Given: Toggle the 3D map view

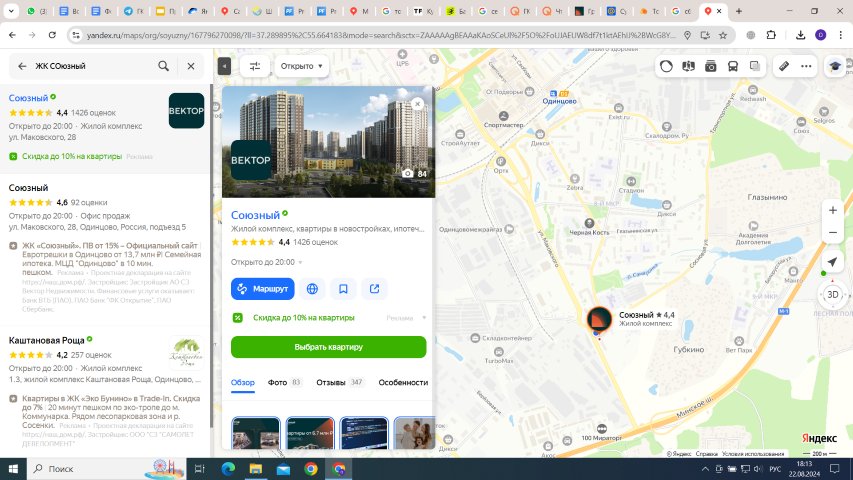Looking at the screenshot, I should coord(832,295).
